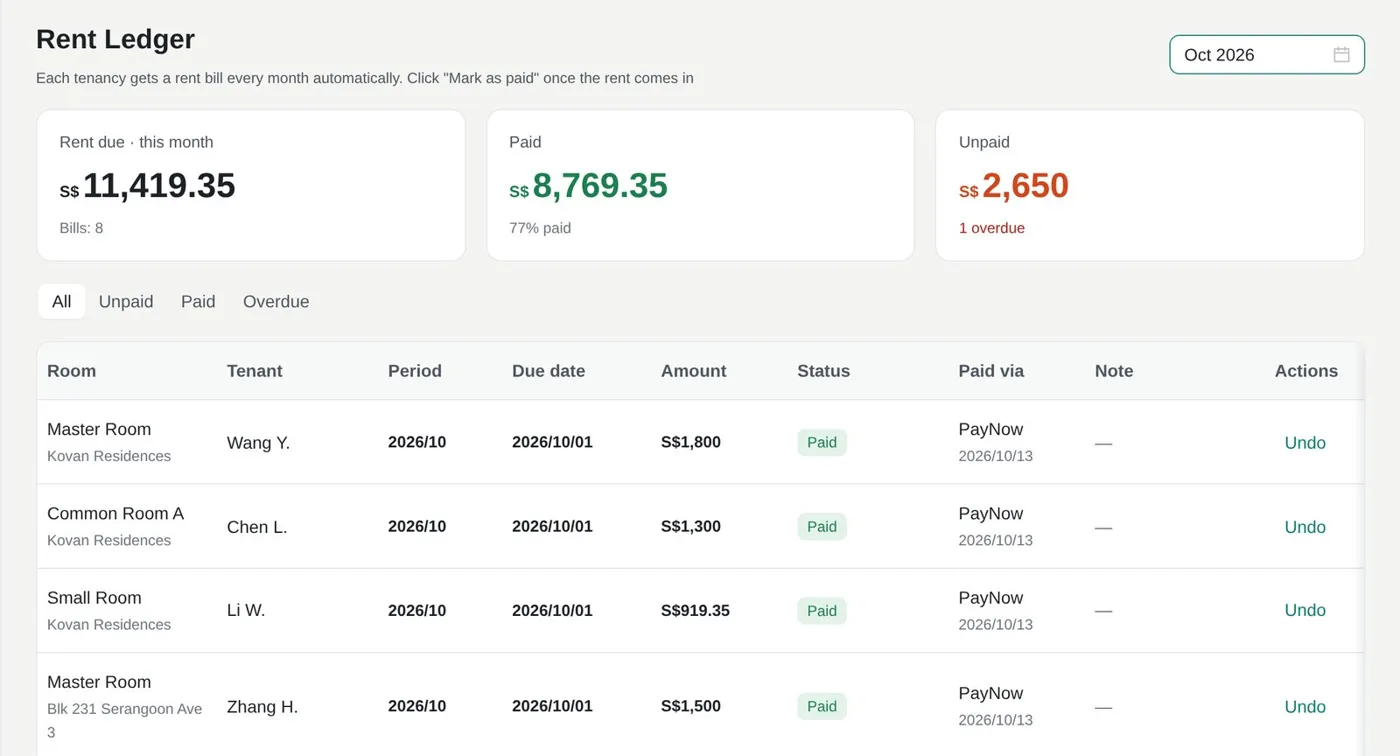Click the Status column header
This screenshot has width=1400, height=756.
coord(824,371)
